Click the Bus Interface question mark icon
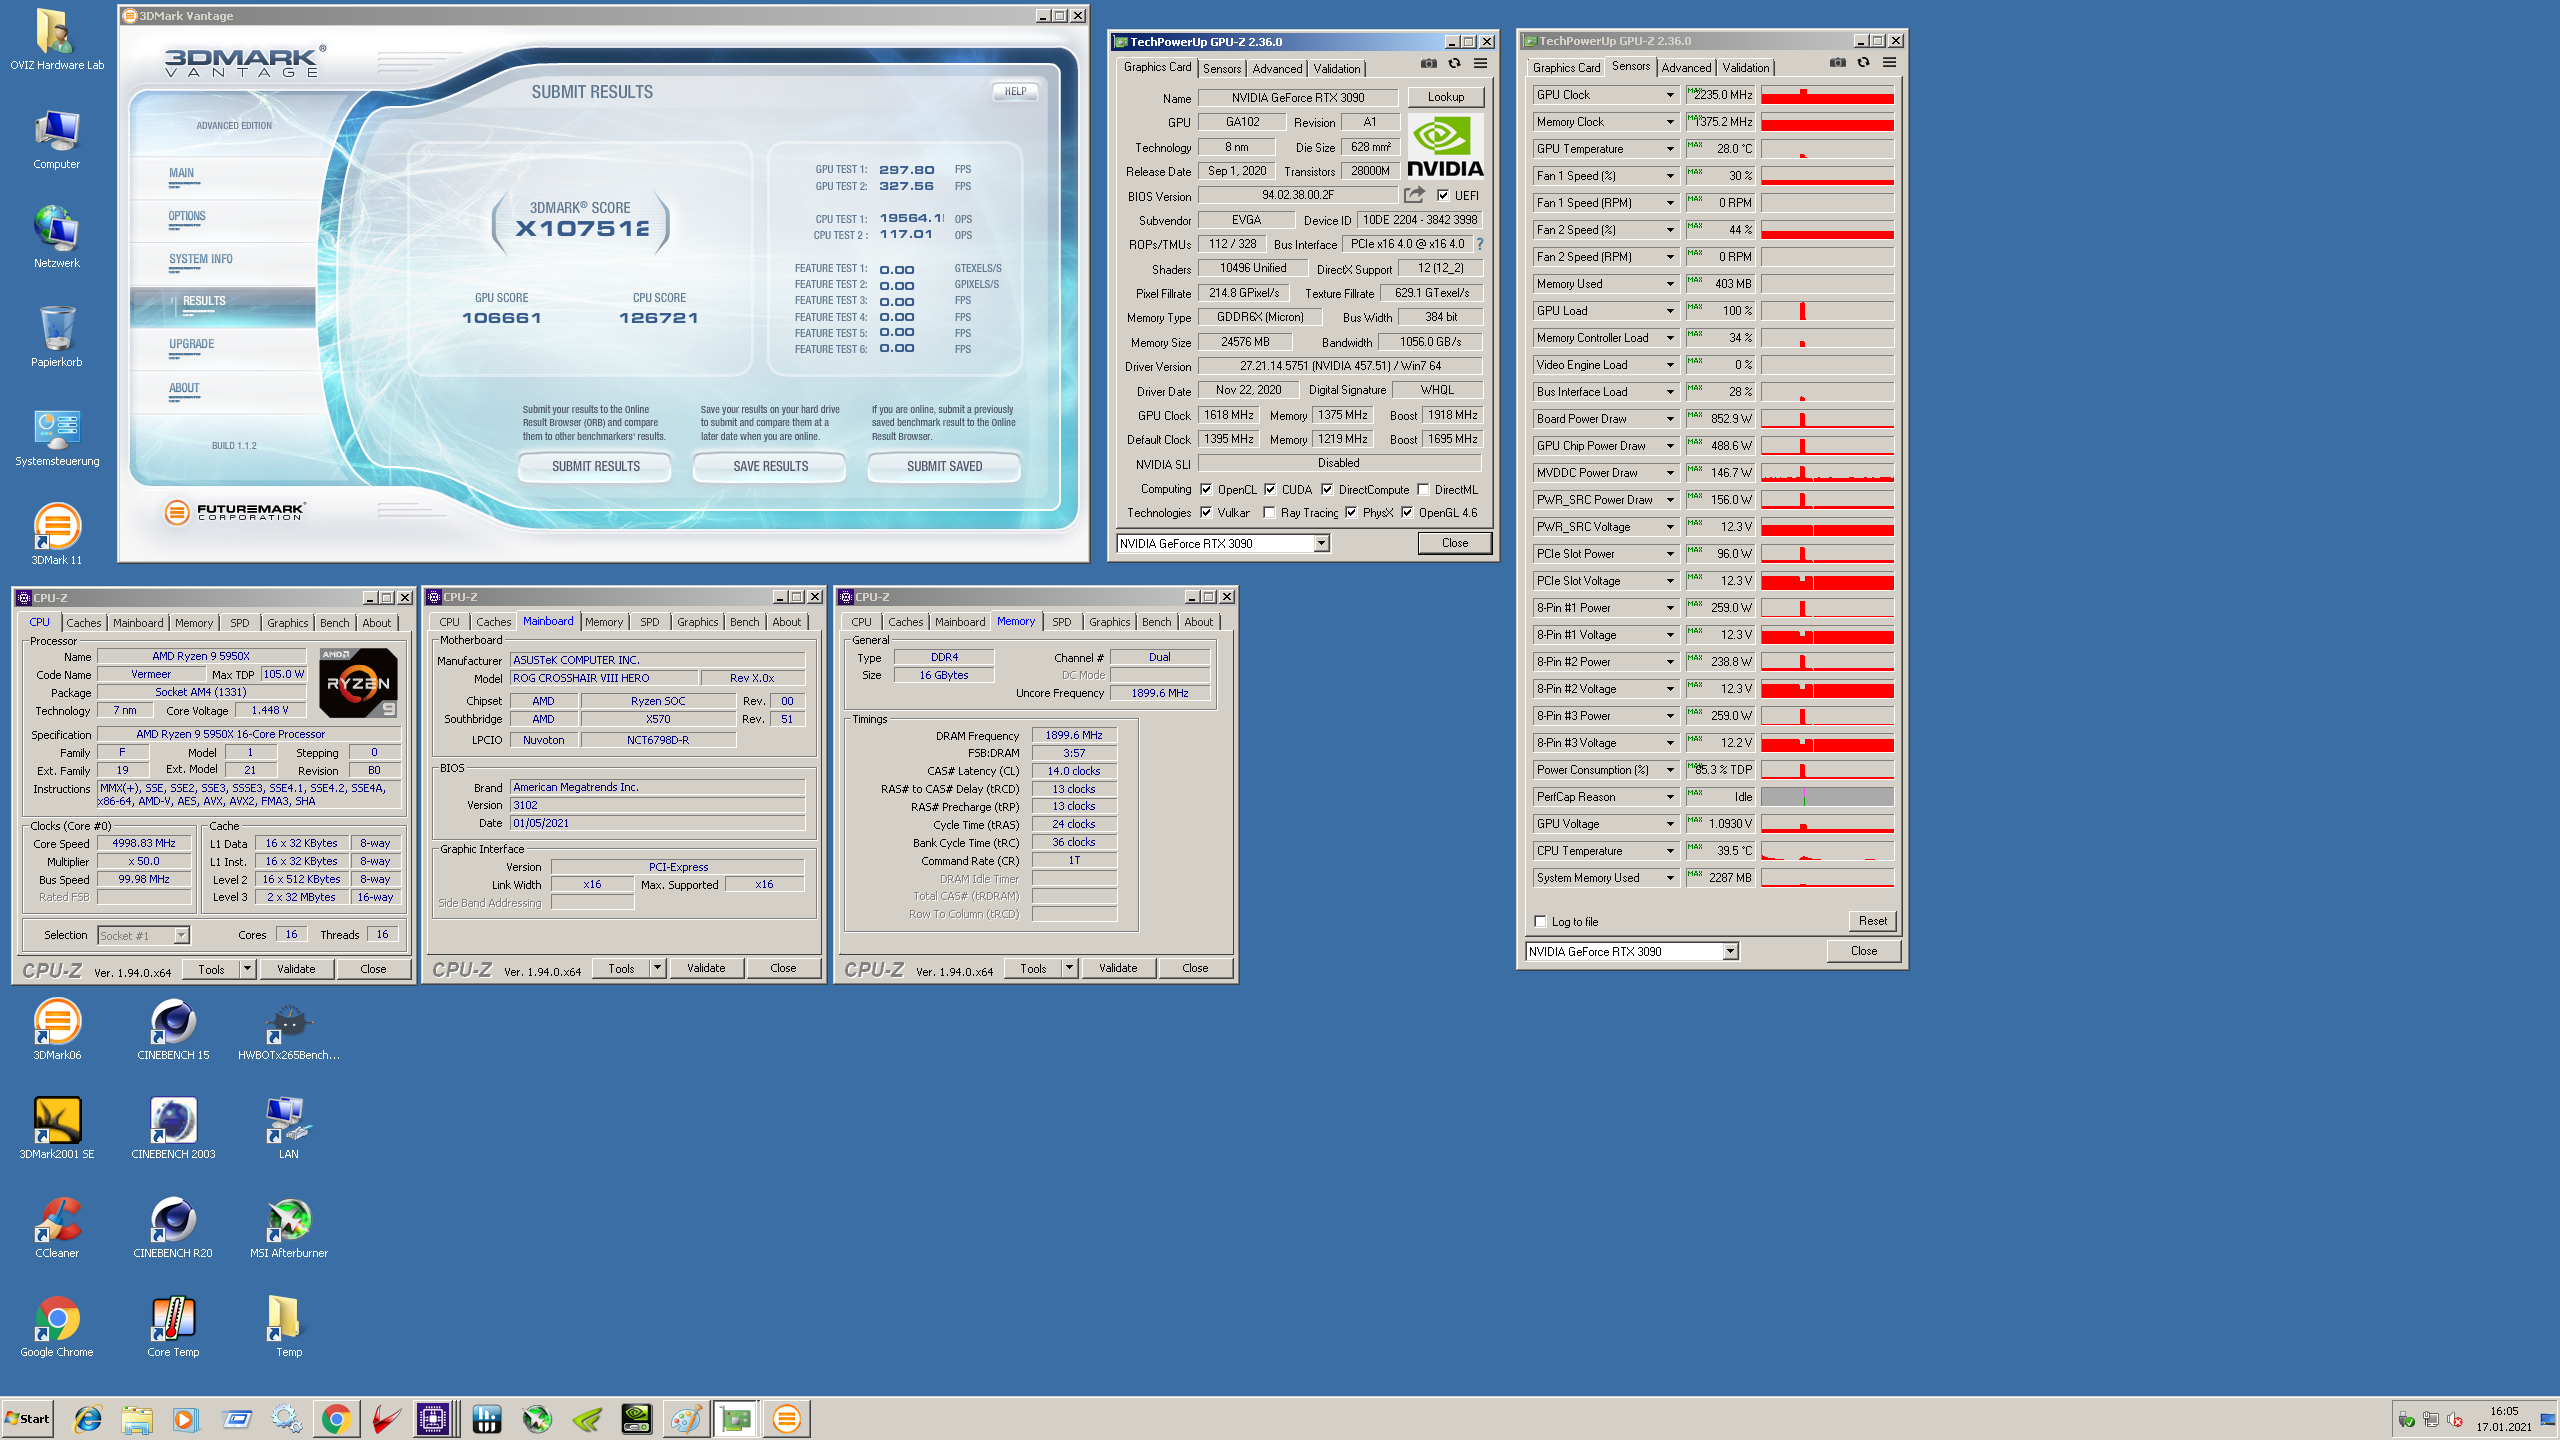The height and width of the screenshot is (1440, 2560). 1480,244
